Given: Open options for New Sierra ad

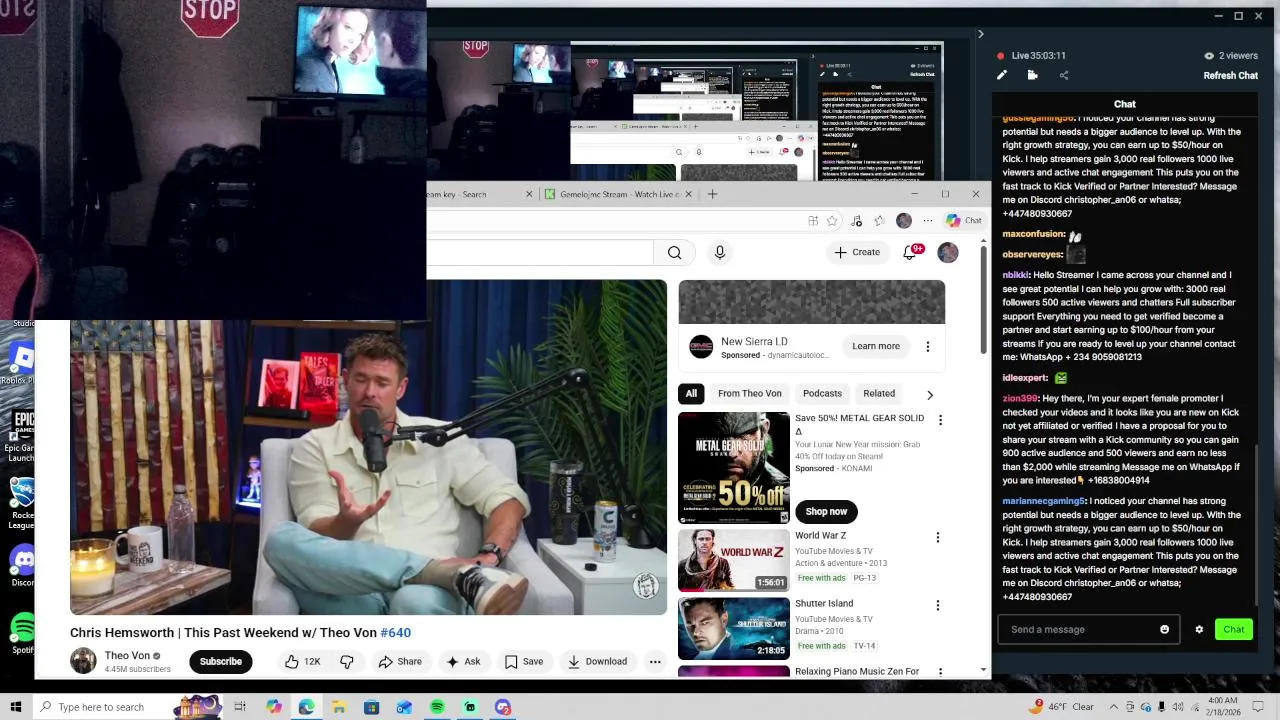Looking at the screenshot, I should pos(927,347).
